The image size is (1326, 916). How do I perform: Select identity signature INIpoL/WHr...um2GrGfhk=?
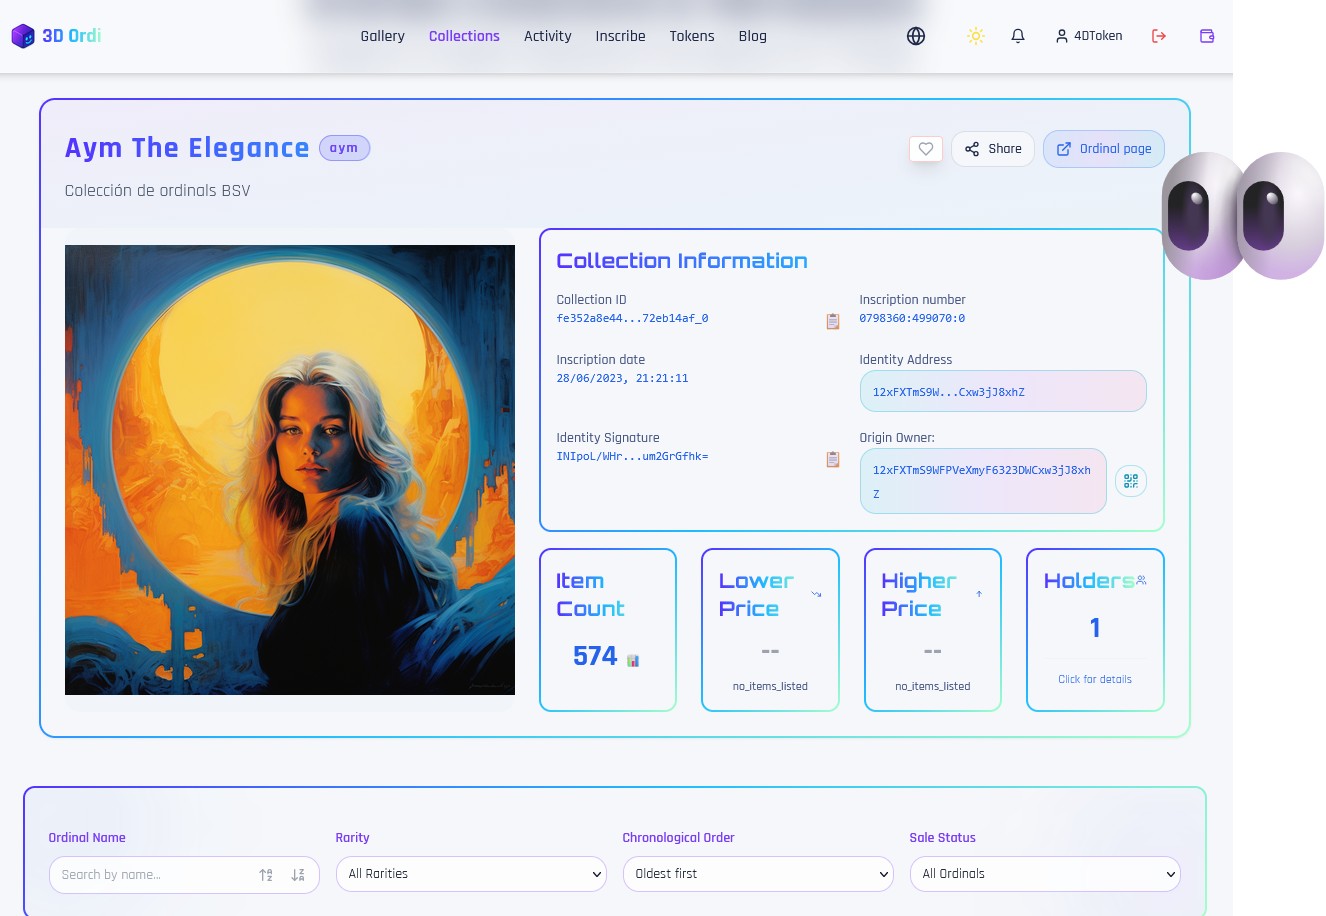(632, 457)
